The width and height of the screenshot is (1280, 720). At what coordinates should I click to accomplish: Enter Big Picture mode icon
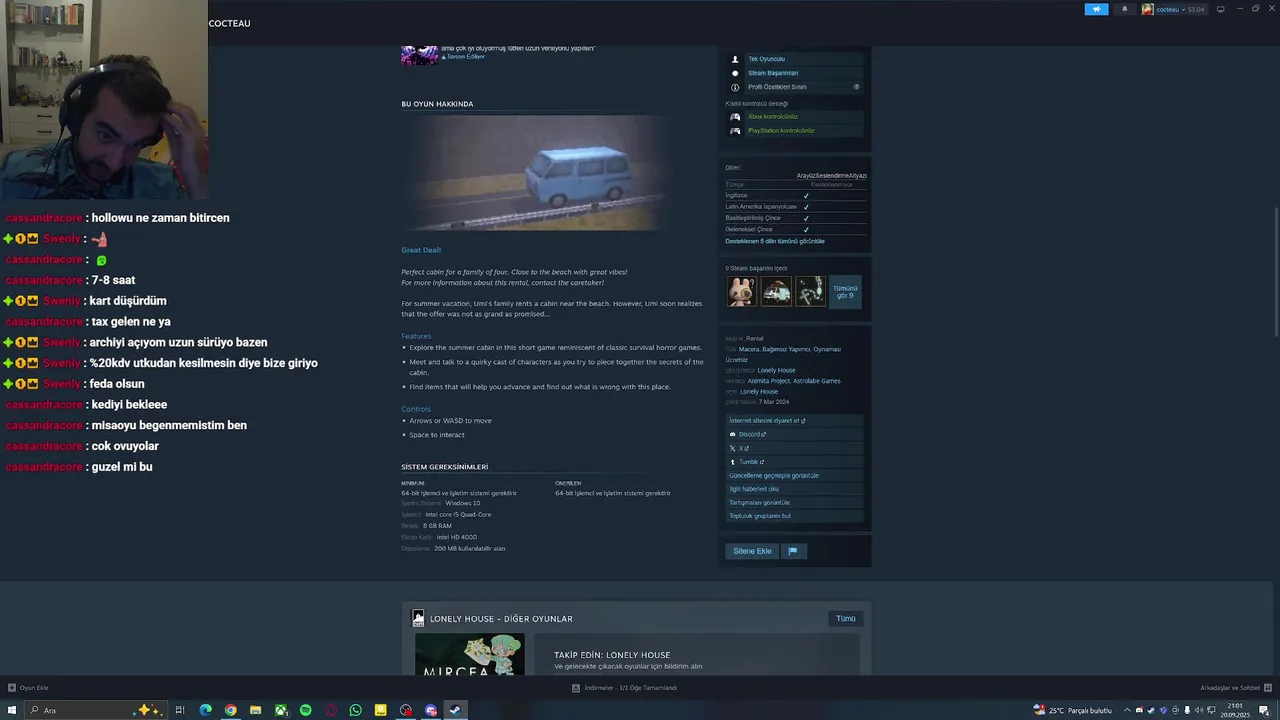pos(1220,9)
